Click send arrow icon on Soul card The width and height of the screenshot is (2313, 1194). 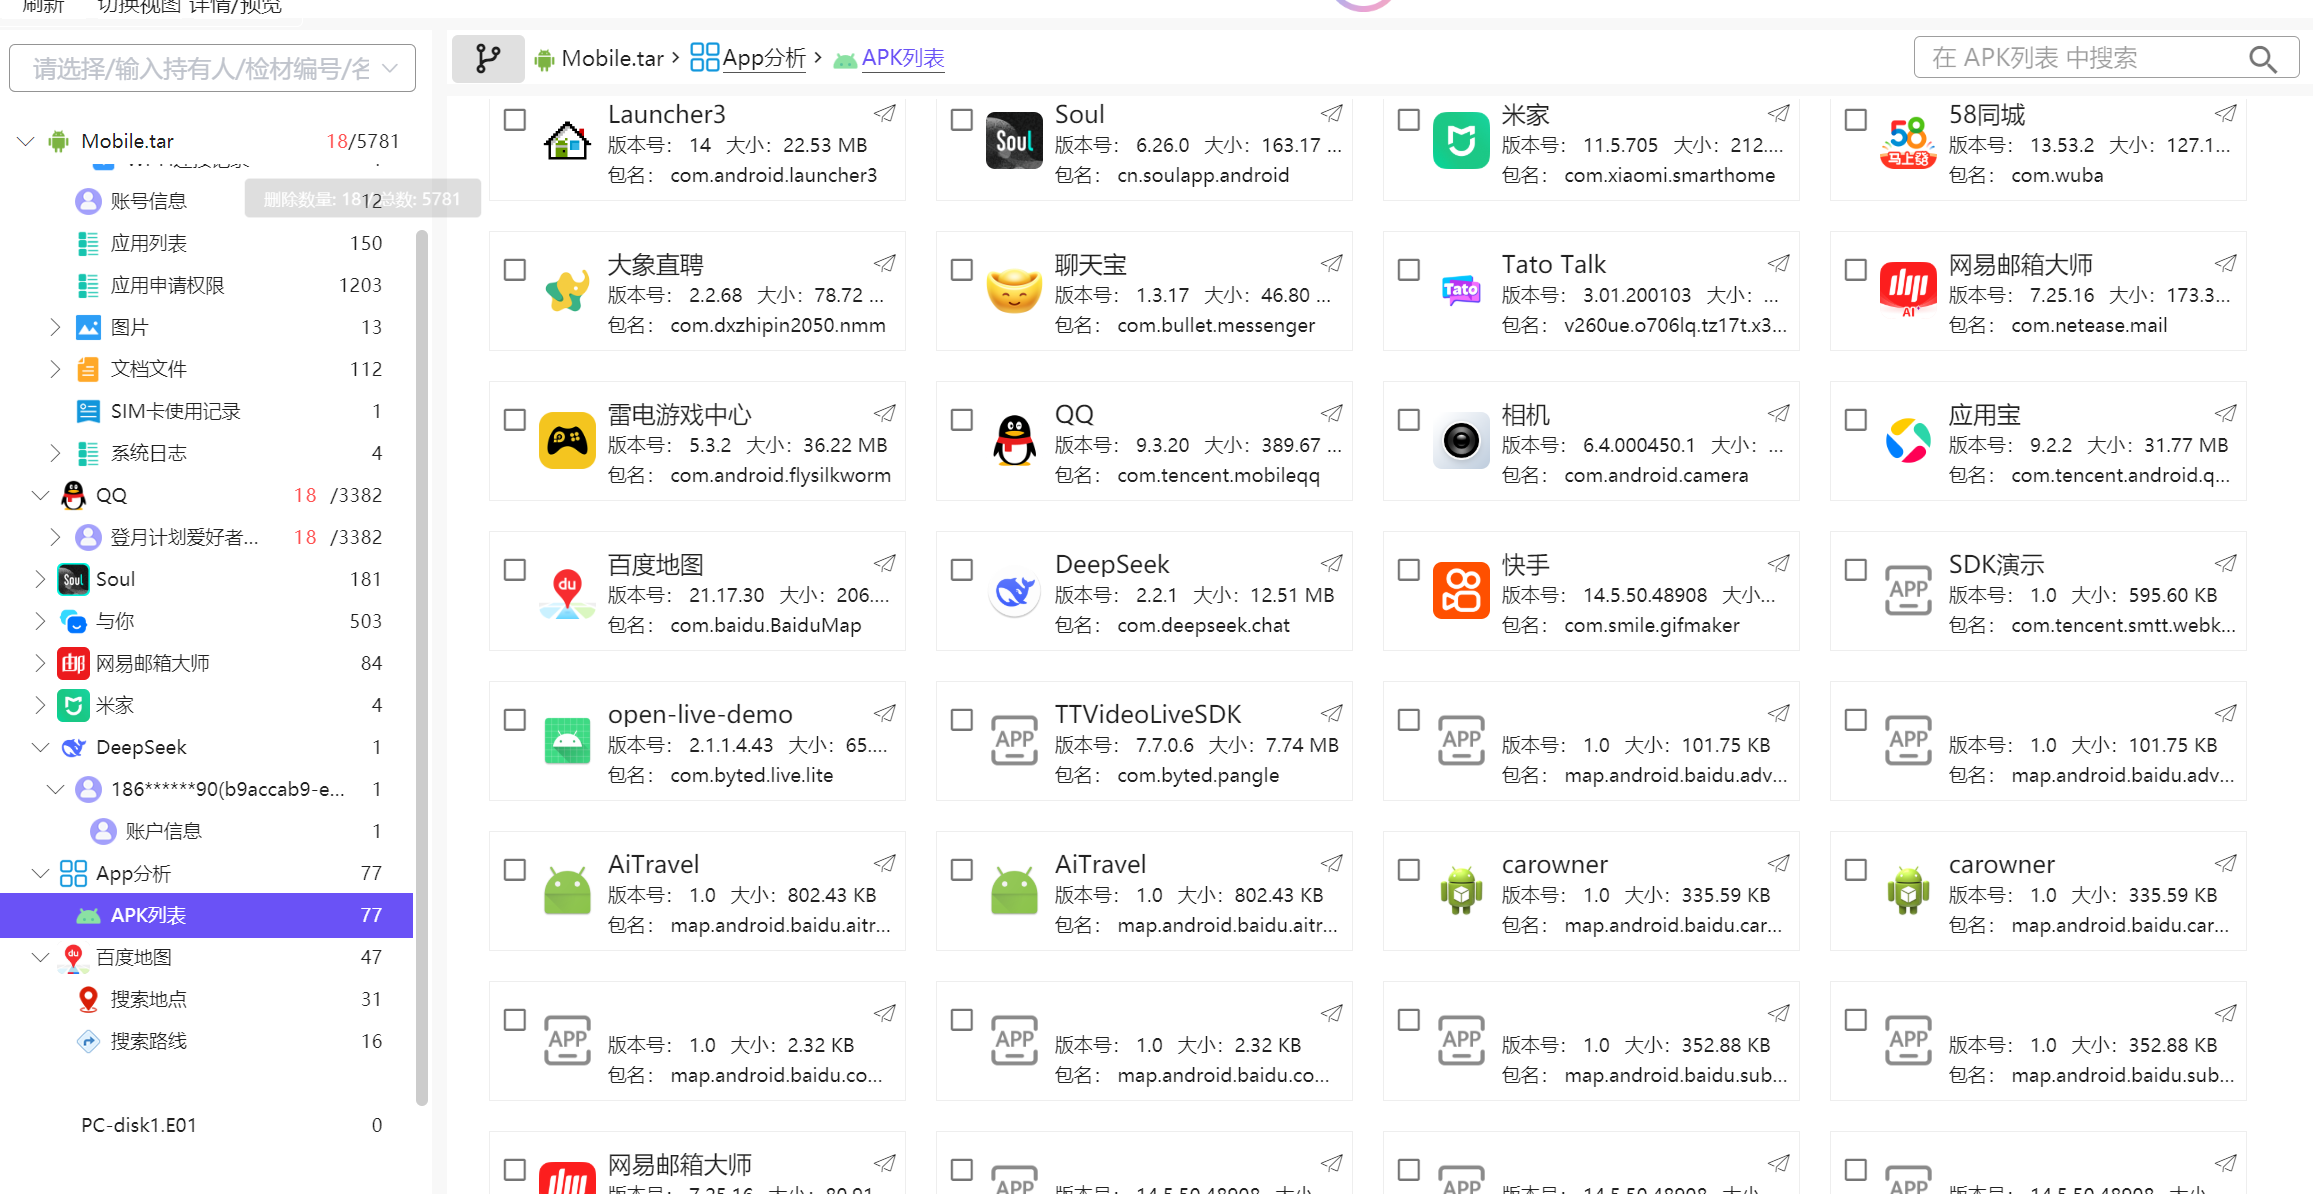[1332, 114]
